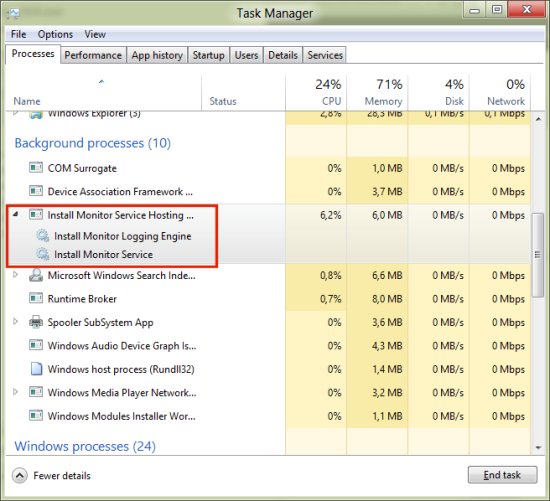Switch to the Details tab
The width and height of the screenshot is (550, 501).
tap(283, 55)
